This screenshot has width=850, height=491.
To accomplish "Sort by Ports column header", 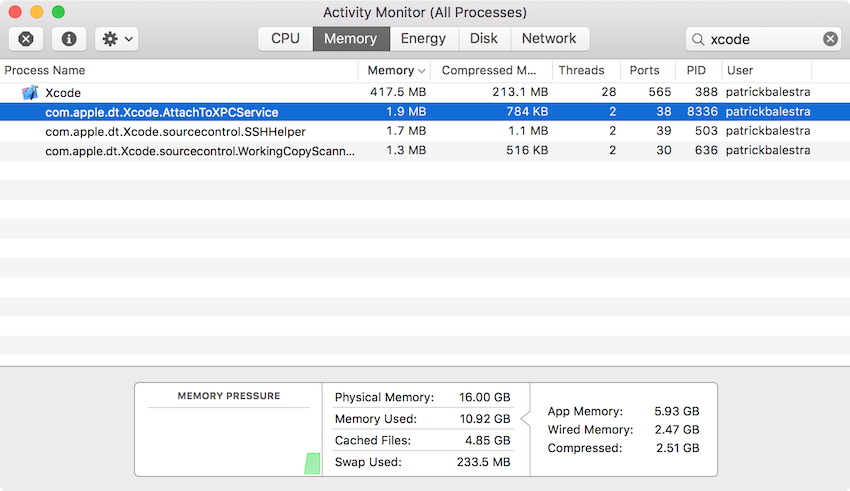I will pos(648,70).
